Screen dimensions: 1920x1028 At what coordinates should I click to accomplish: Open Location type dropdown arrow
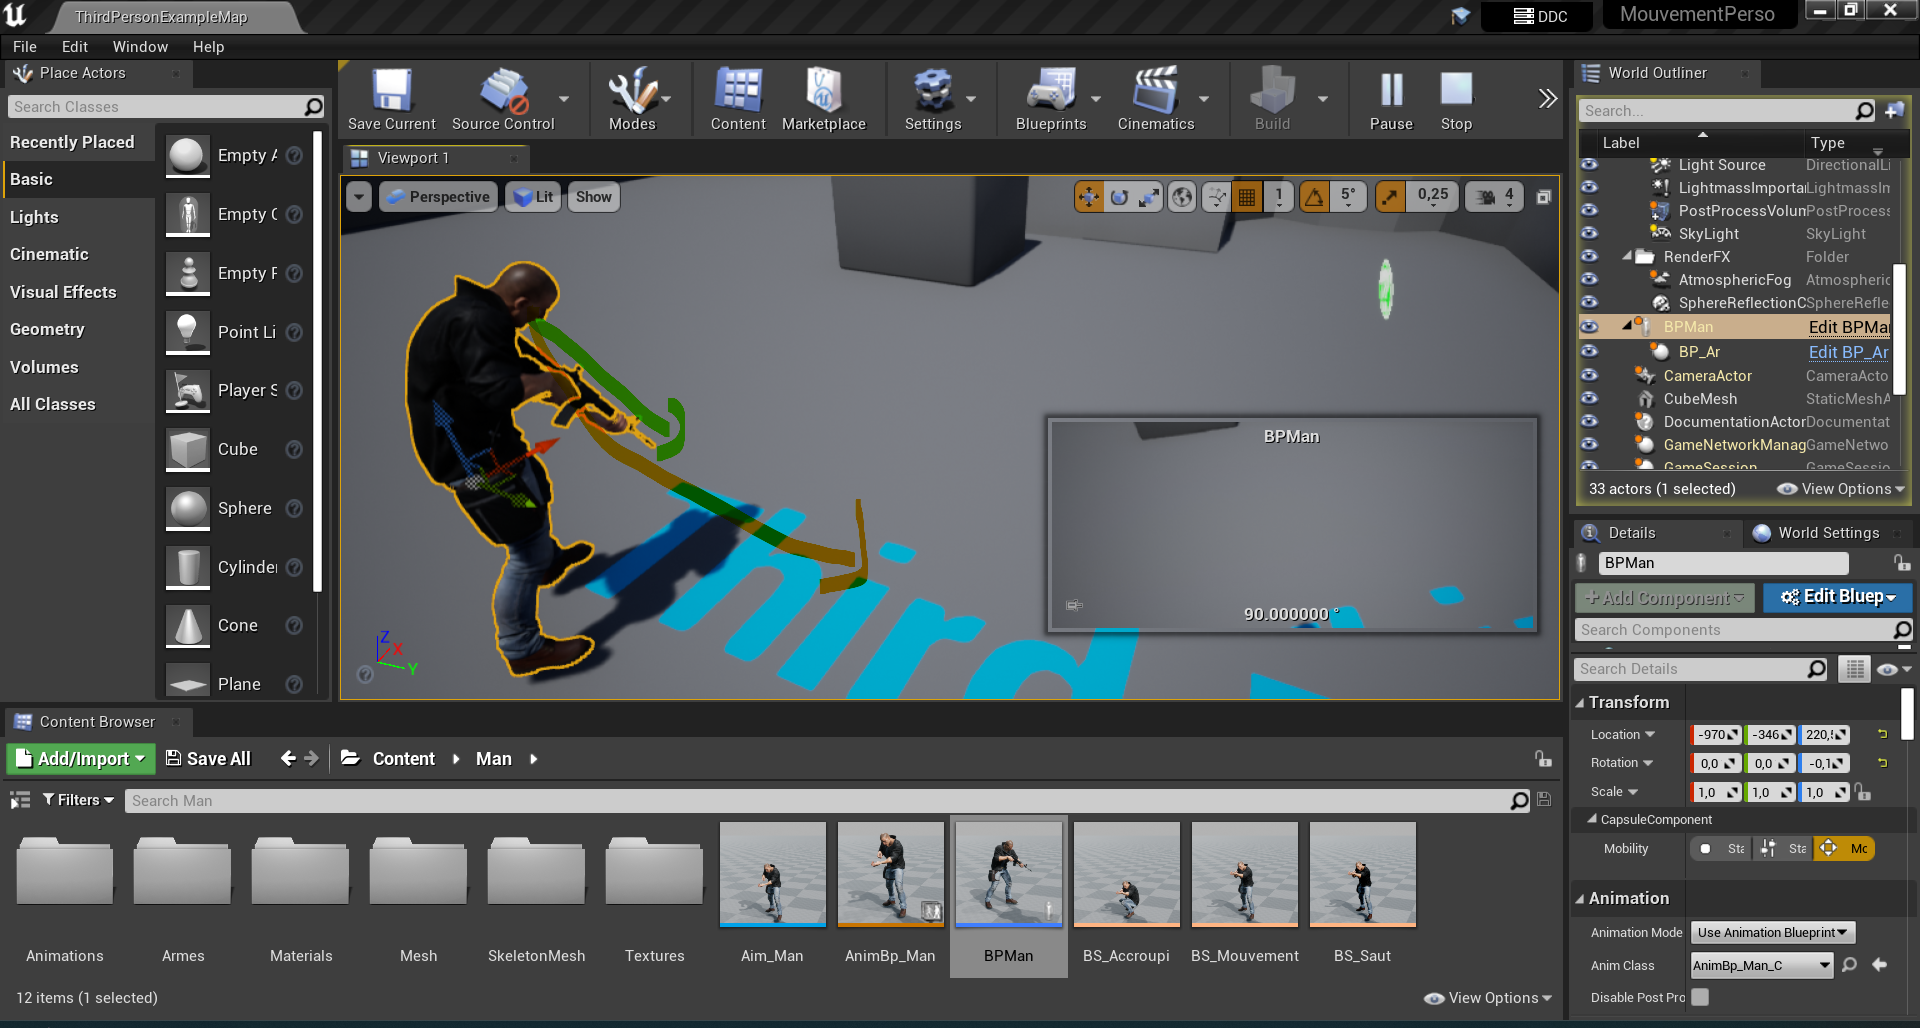point(1650,734)
